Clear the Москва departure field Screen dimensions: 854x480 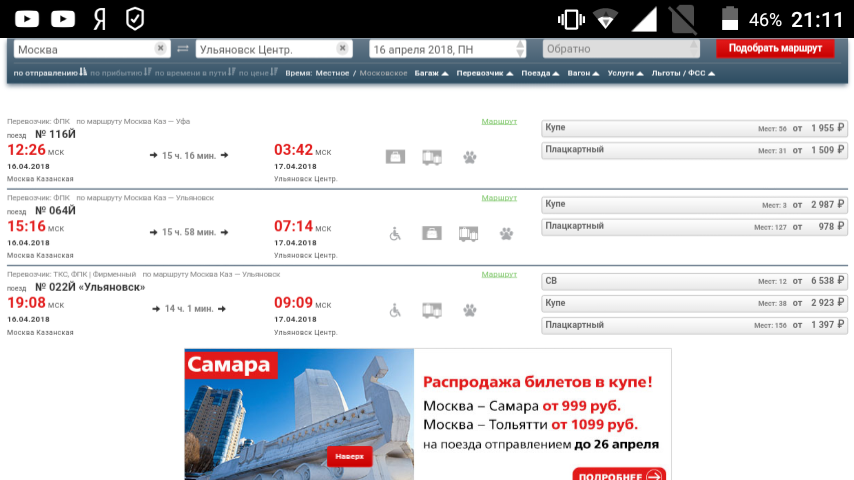(x=160, y=48)
